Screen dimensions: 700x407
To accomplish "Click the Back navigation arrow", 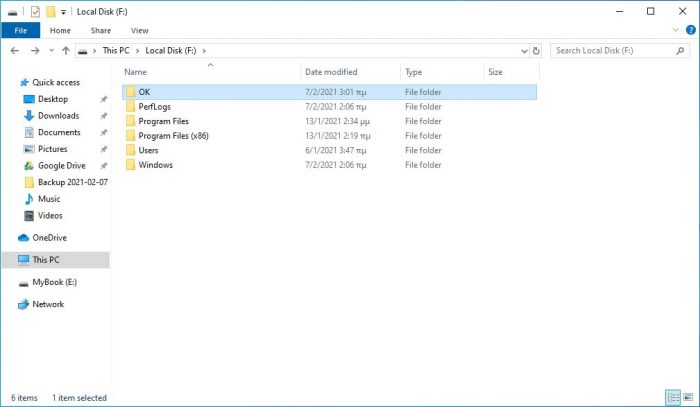I will [15, 50].
